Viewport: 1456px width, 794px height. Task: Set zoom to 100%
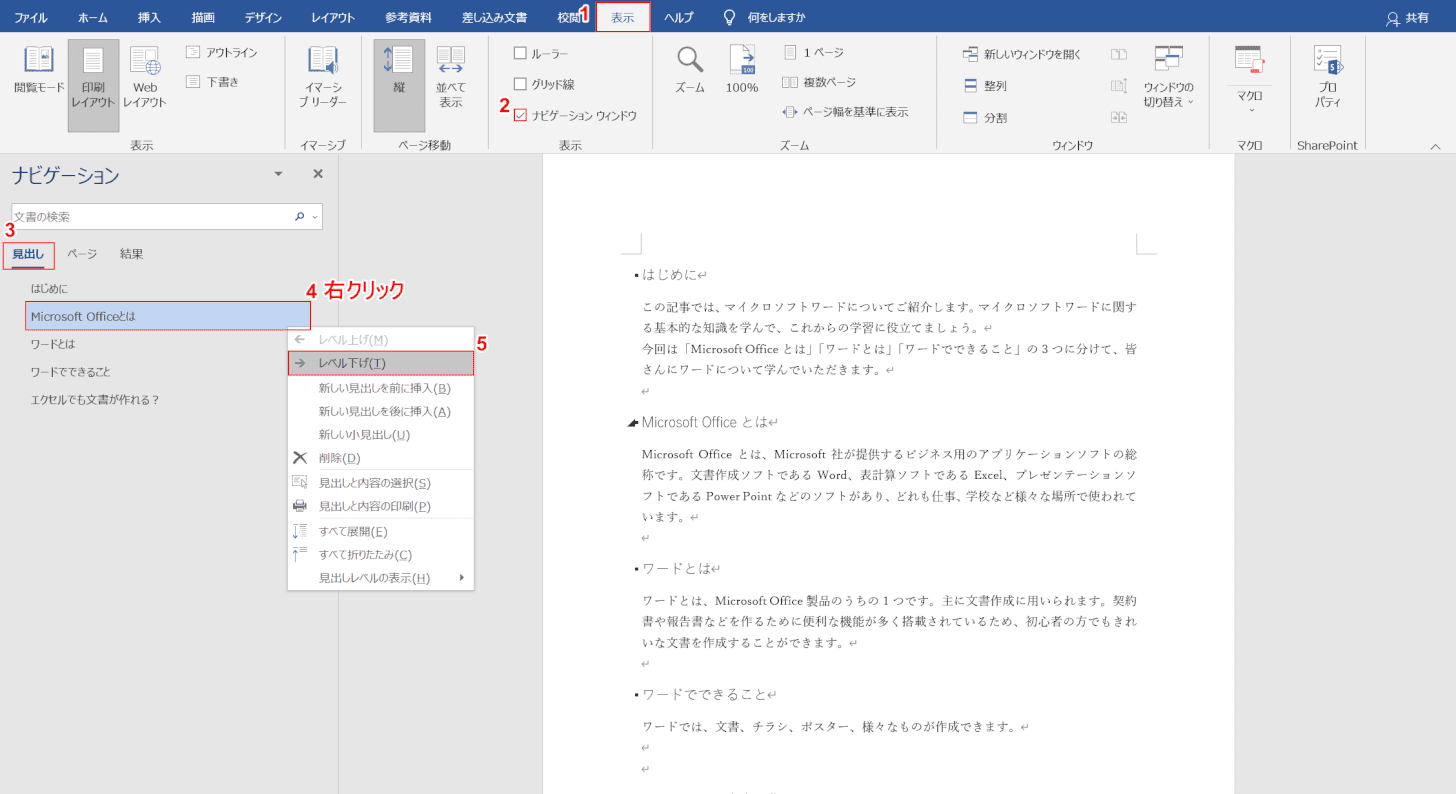(x=742, y=70)
